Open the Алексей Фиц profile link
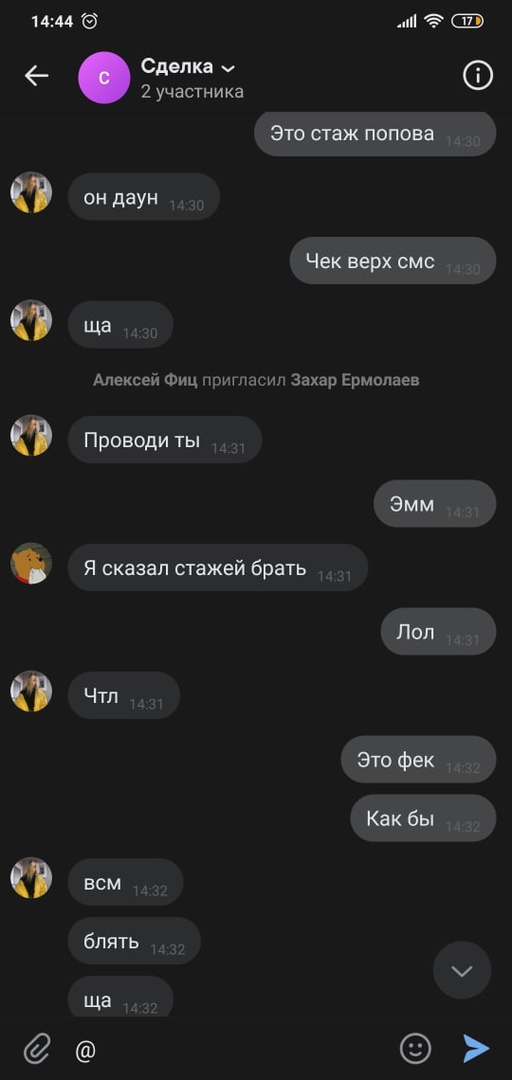The width and height of the screenshot is (512, 1080). [145, 380]
